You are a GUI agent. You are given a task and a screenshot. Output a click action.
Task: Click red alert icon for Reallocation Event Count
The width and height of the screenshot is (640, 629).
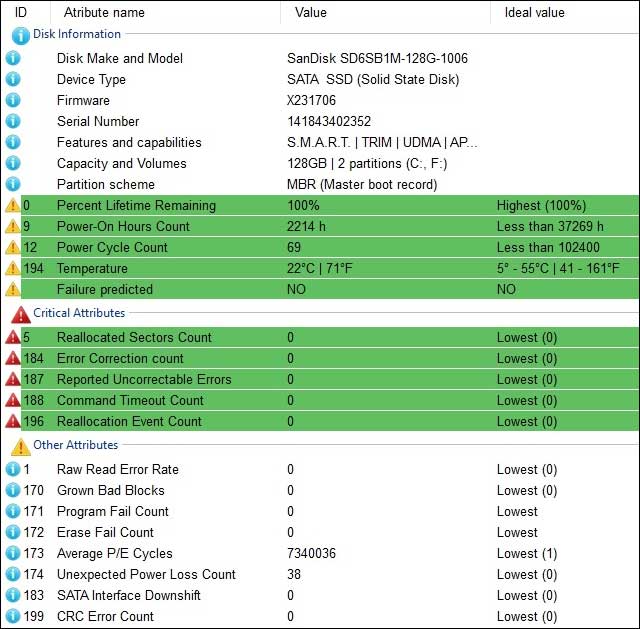click(13, 421)
